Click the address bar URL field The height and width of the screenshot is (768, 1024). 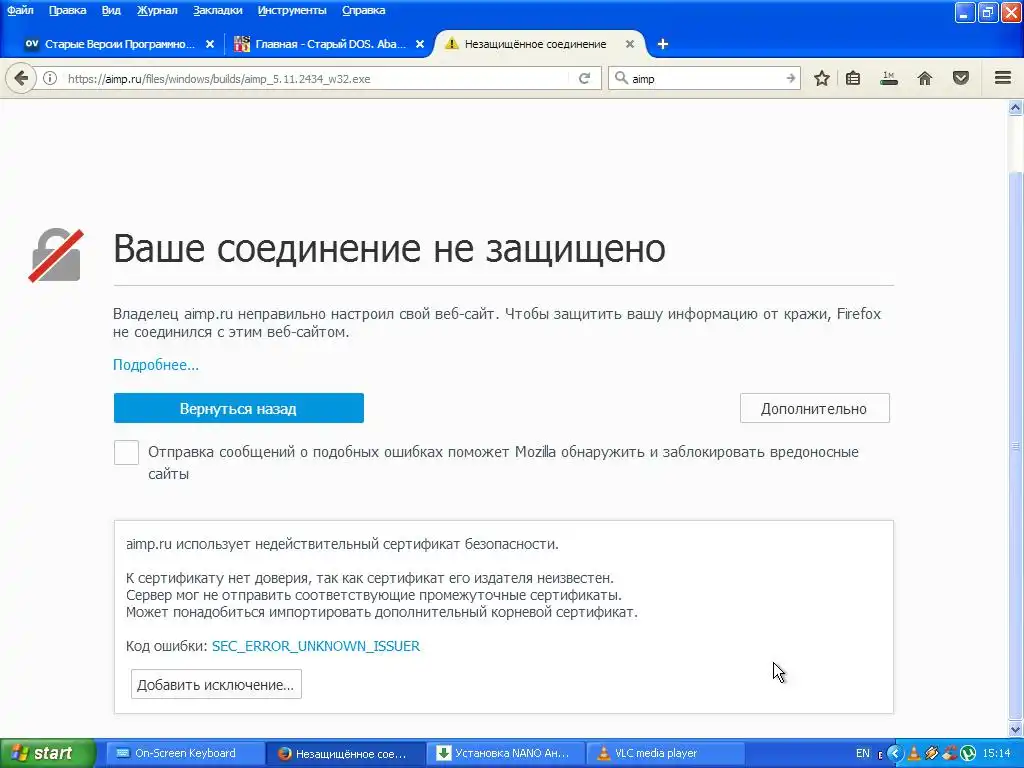tap(317, 78)
